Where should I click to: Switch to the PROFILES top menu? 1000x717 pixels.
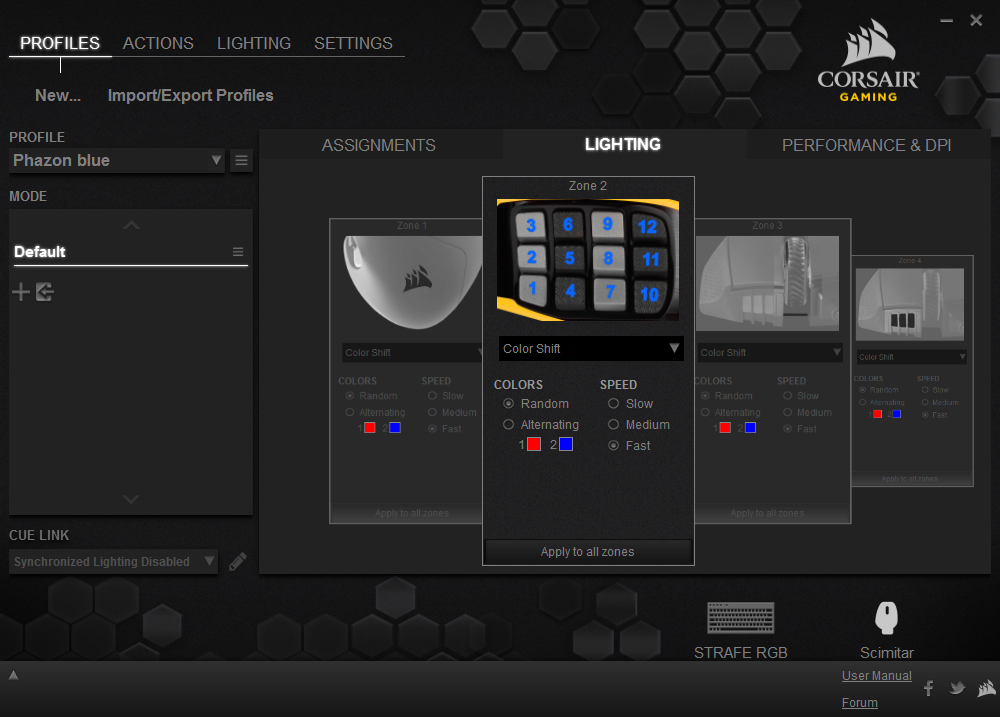(x=60, y=43)
